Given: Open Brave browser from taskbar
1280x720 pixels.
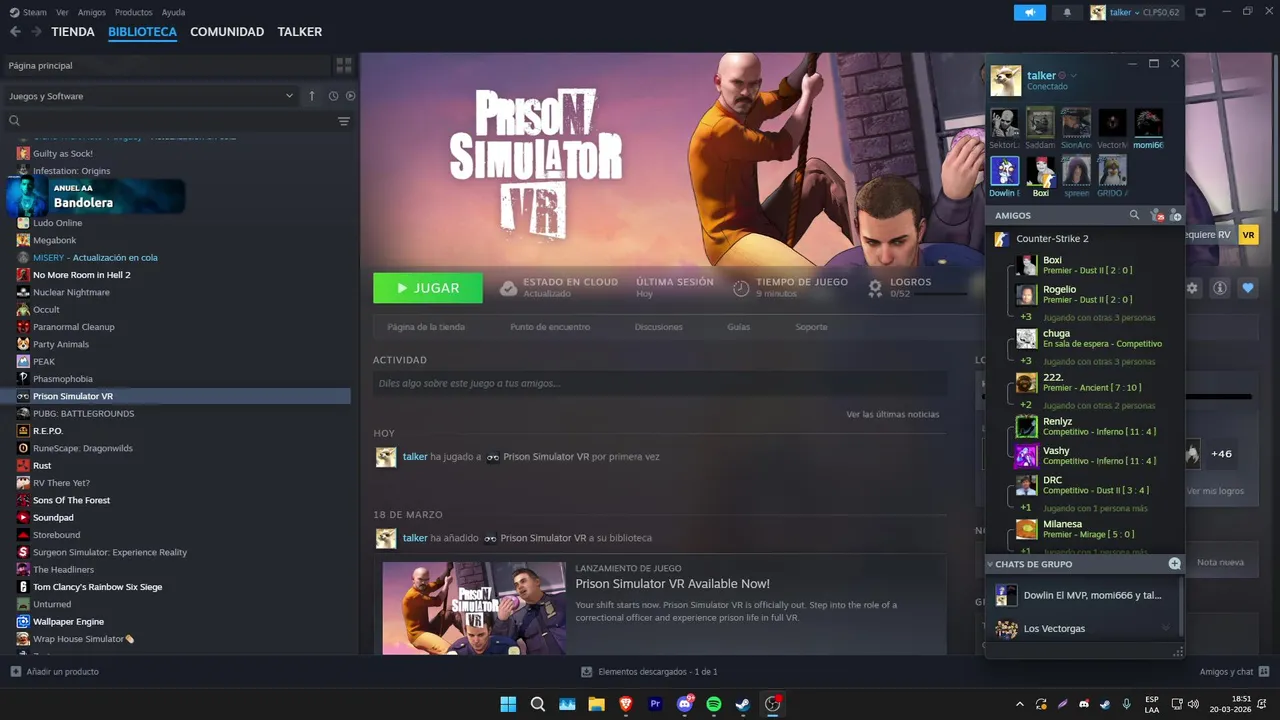Looking at the screenshot, I should point(626,704).
